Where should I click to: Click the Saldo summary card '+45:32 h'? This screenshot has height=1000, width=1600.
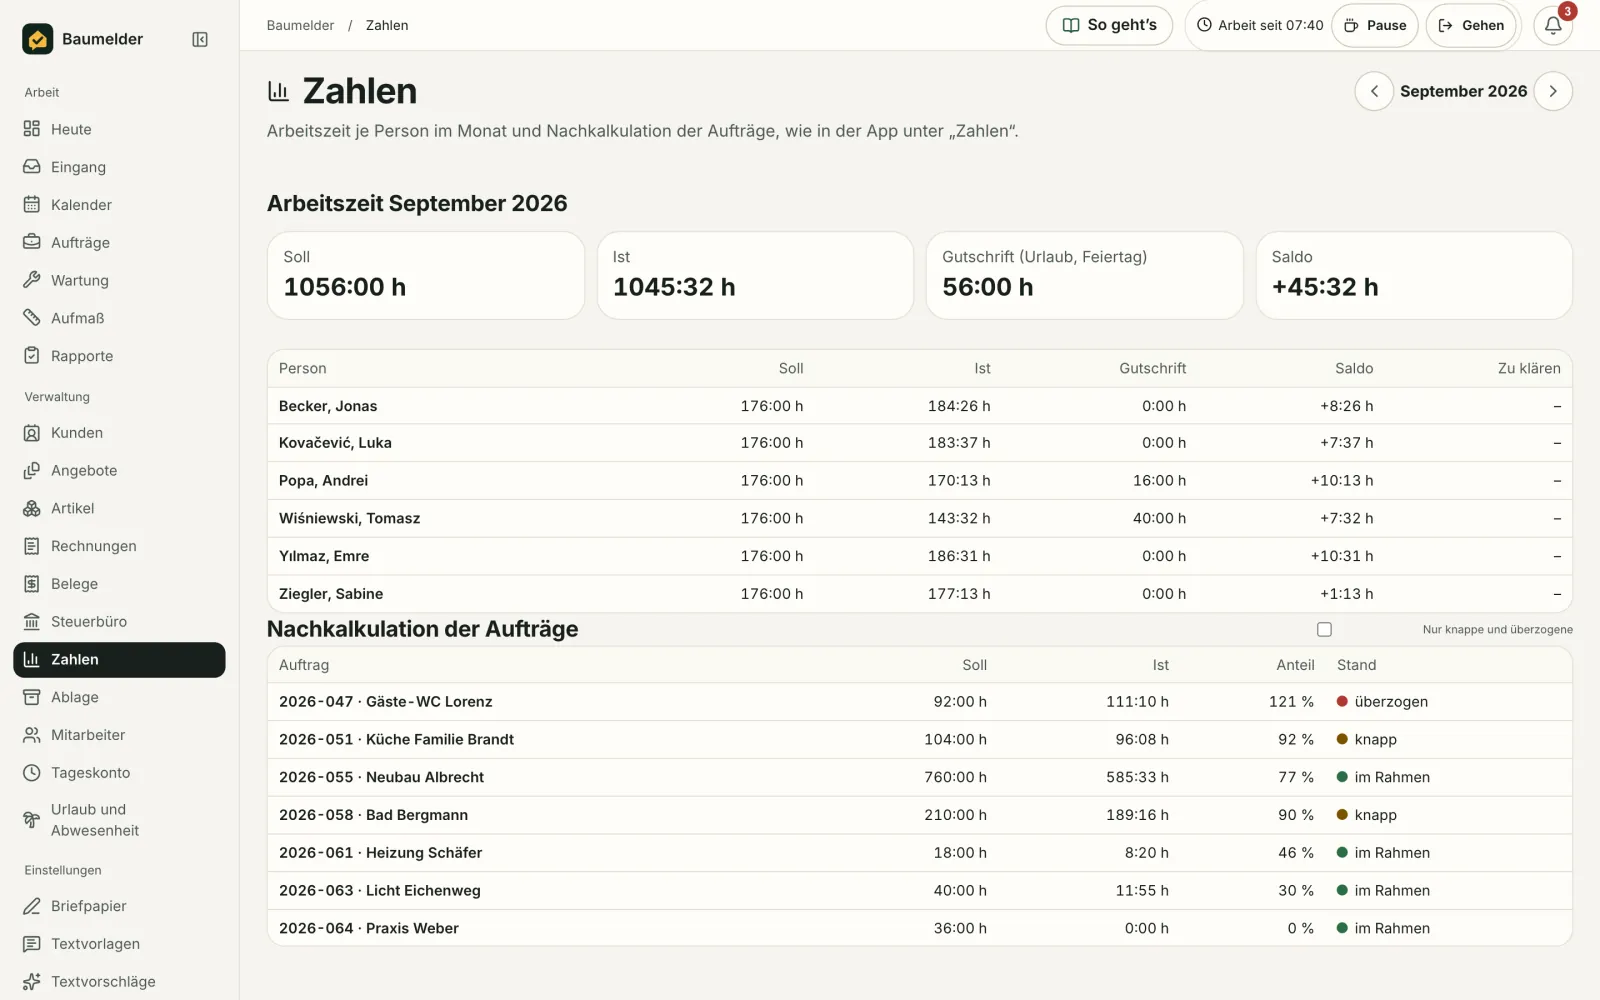1414,276
